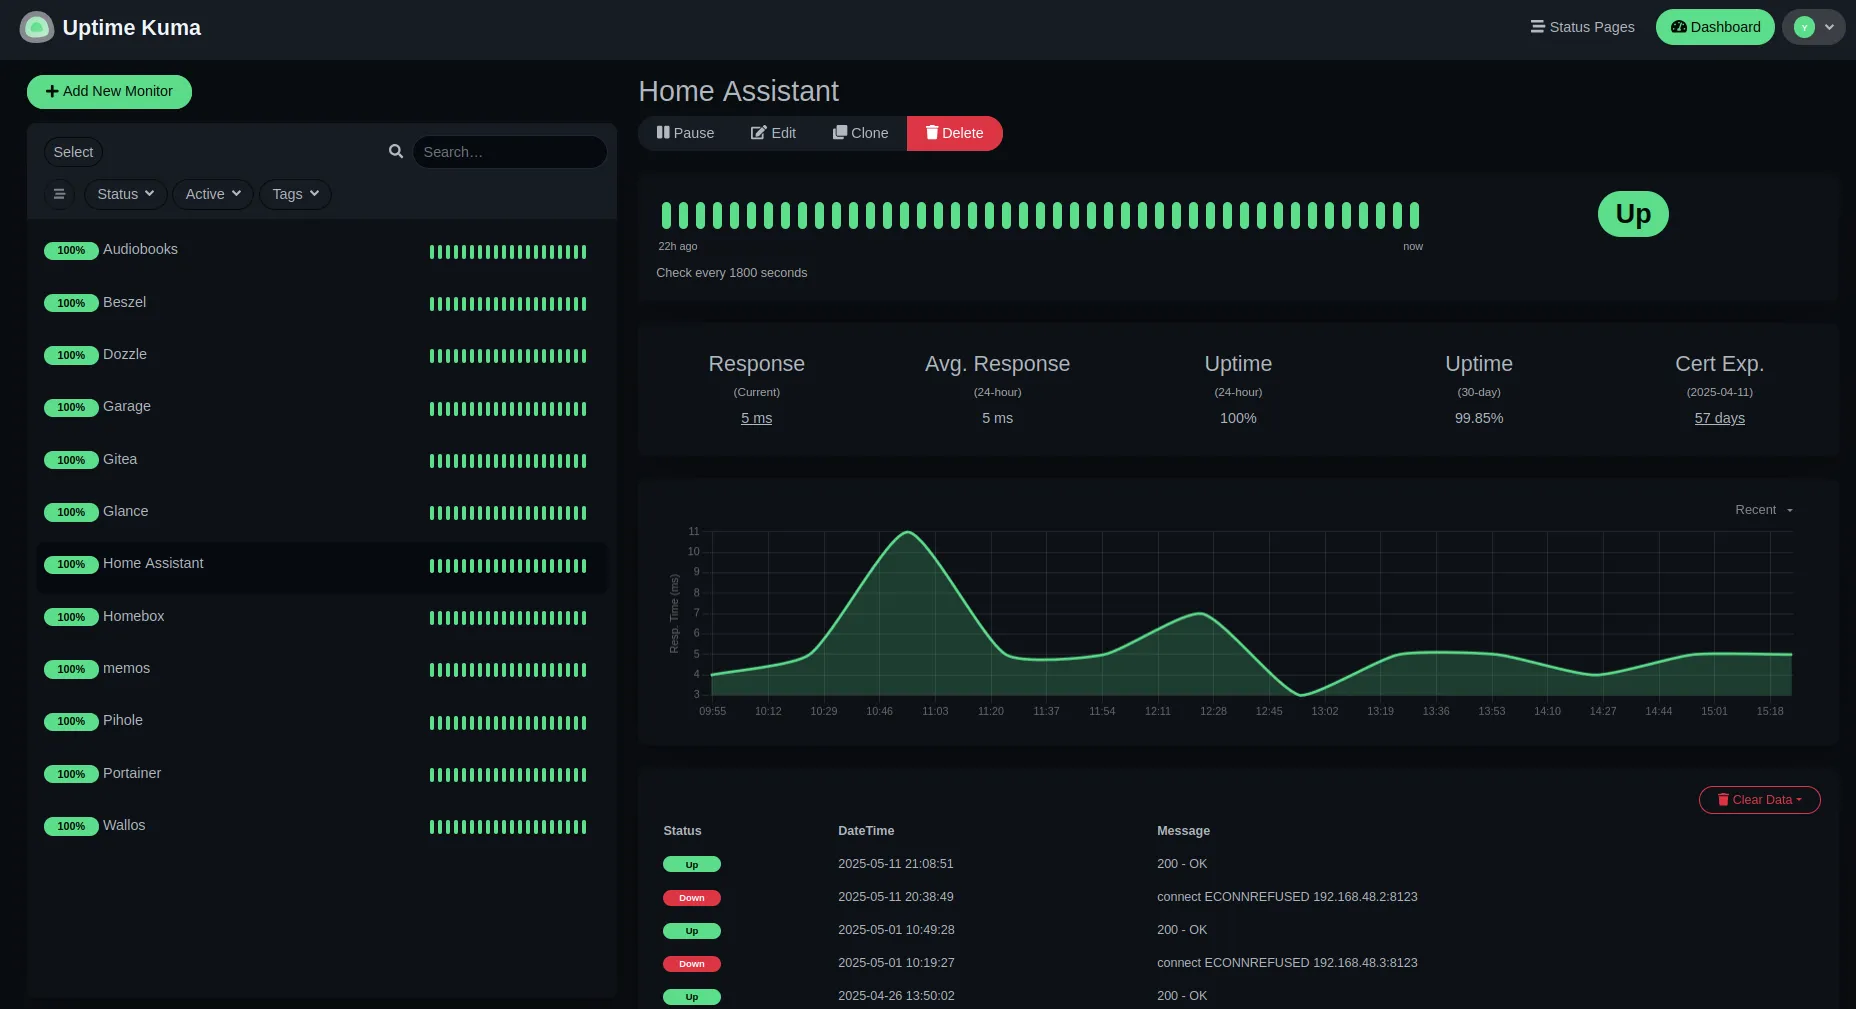
Task: Open the Active filter dropdown
Action: click(x=213, y=194)
